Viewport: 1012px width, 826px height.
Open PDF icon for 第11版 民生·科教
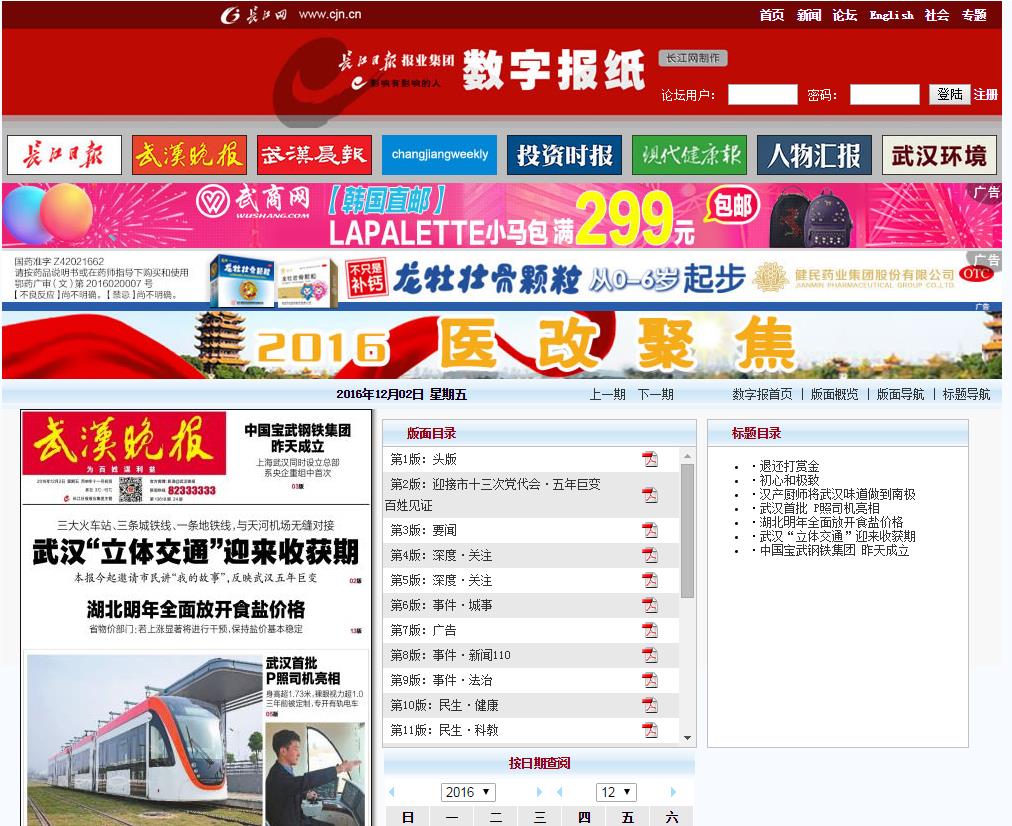[650, 730]
